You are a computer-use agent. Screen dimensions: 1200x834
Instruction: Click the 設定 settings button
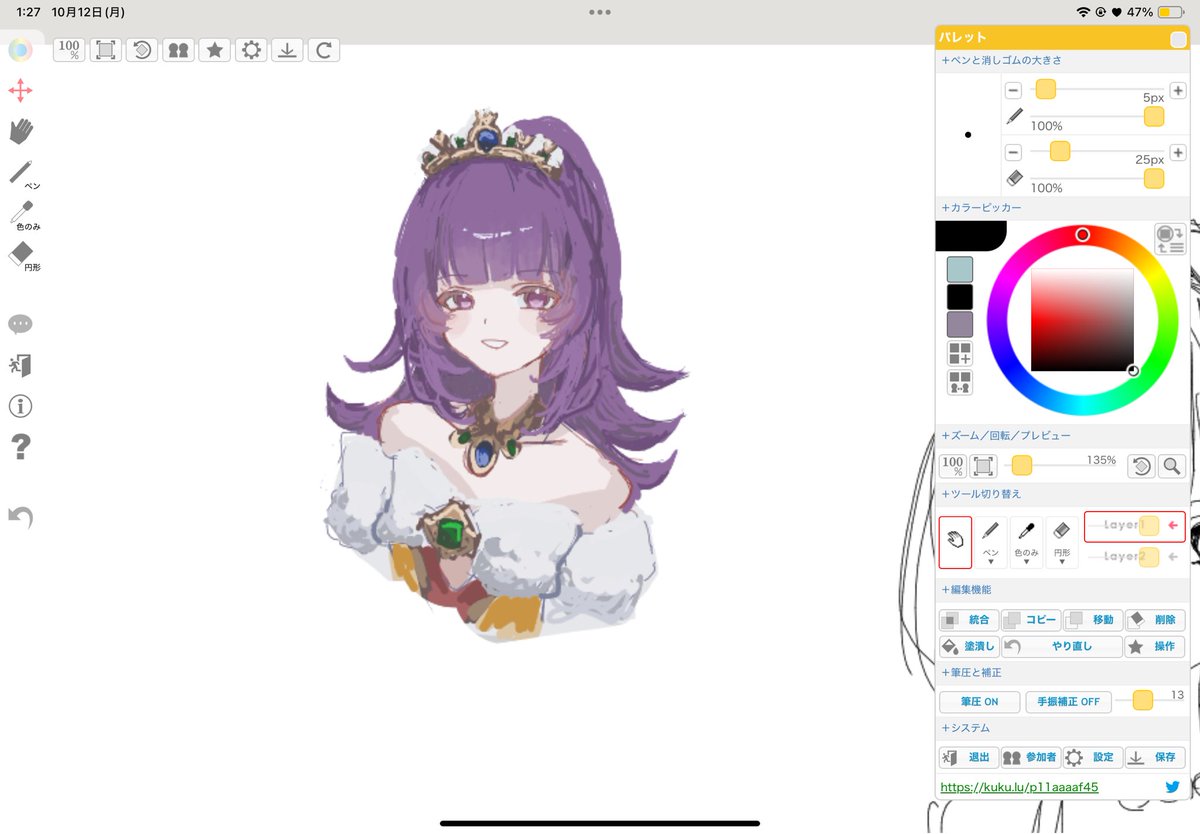tap(1092, 758)
